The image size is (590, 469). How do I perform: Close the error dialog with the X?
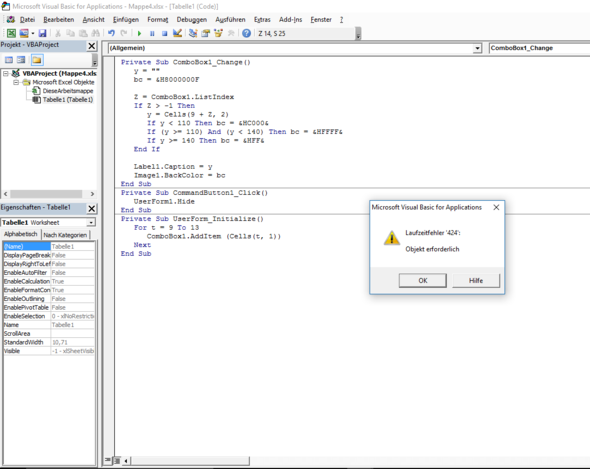(x=496, y=207)
